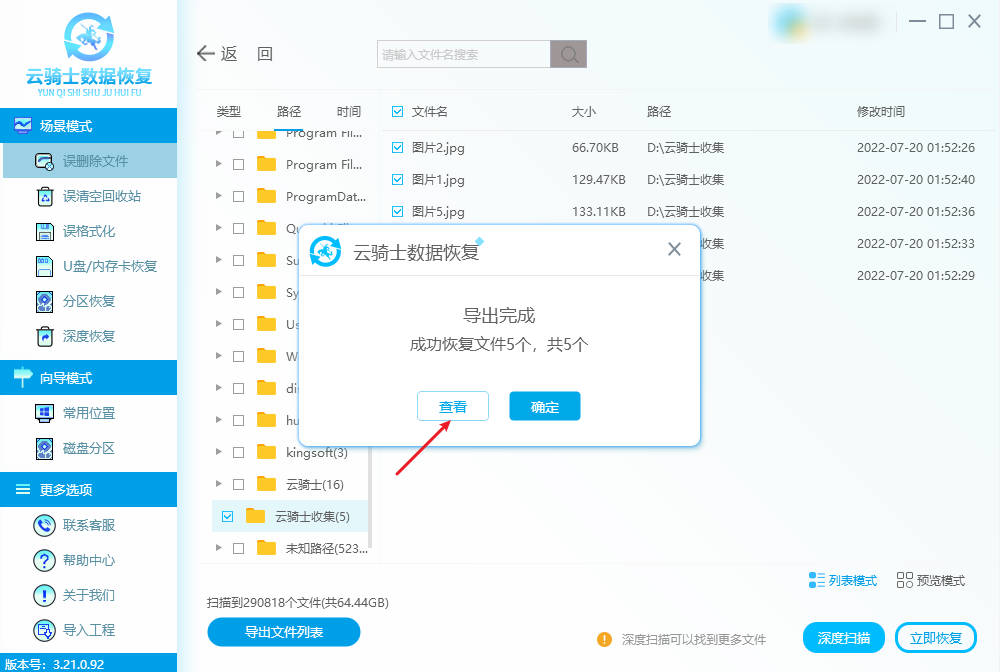This screenshot has width=1000, height=672.
Task: Open the 磁盘分区 icon
Action: coord(45,448)
